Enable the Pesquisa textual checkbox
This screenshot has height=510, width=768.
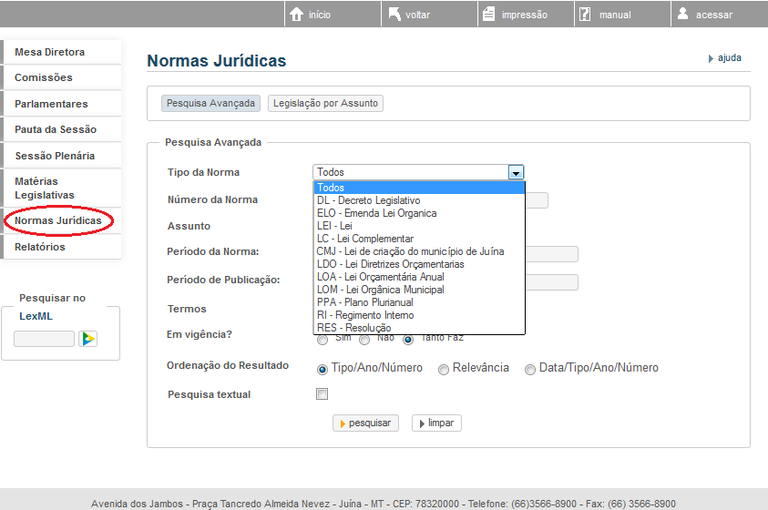point(322,394)
